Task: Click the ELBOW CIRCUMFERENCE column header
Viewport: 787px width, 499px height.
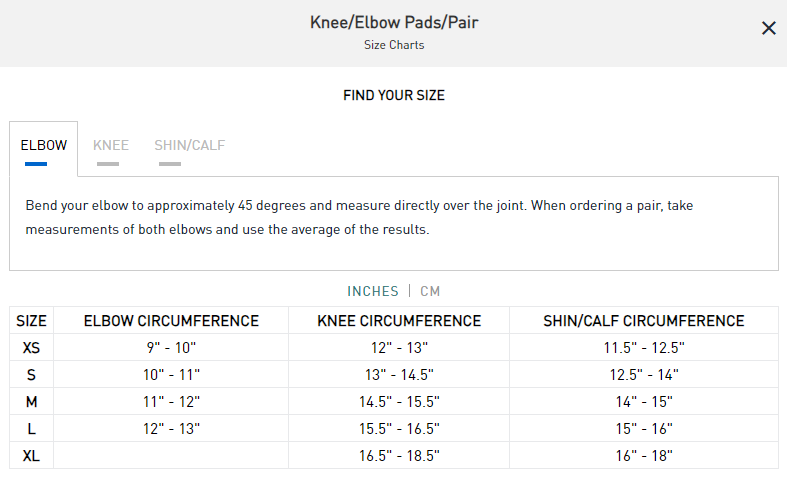Action: [x=171, y=321]
